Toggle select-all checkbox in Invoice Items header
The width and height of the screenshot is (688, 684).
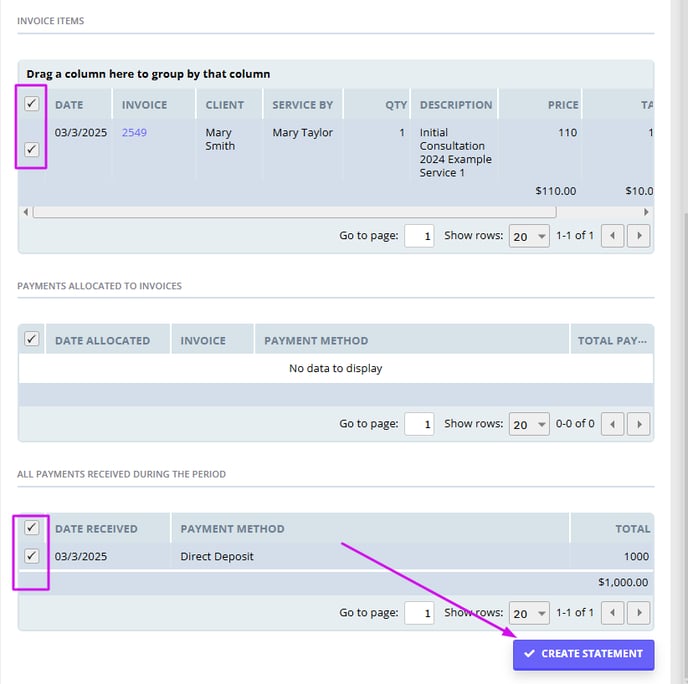click(32, 104)
